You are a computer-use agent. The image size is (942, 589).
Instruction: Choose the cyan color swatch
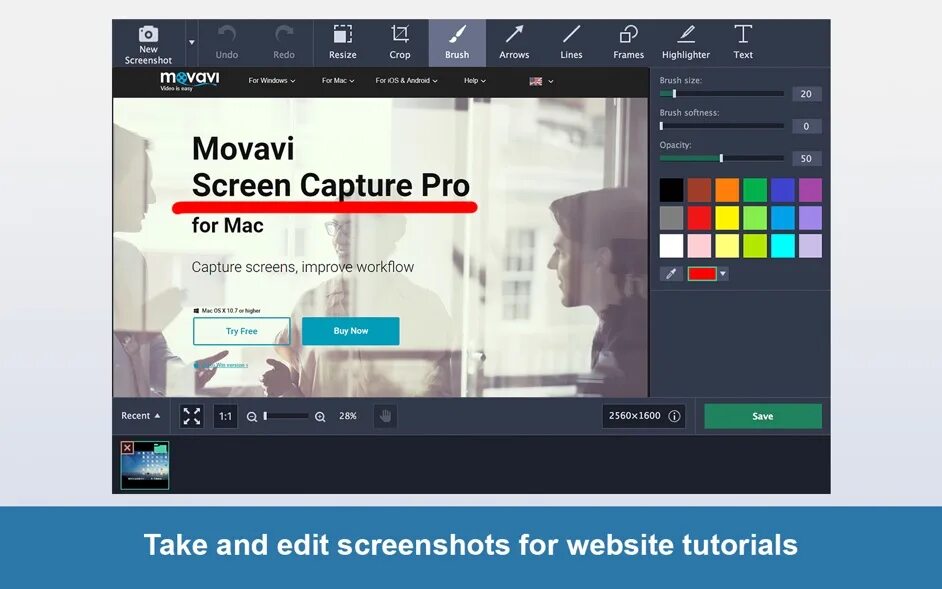[x=782, y=246]
